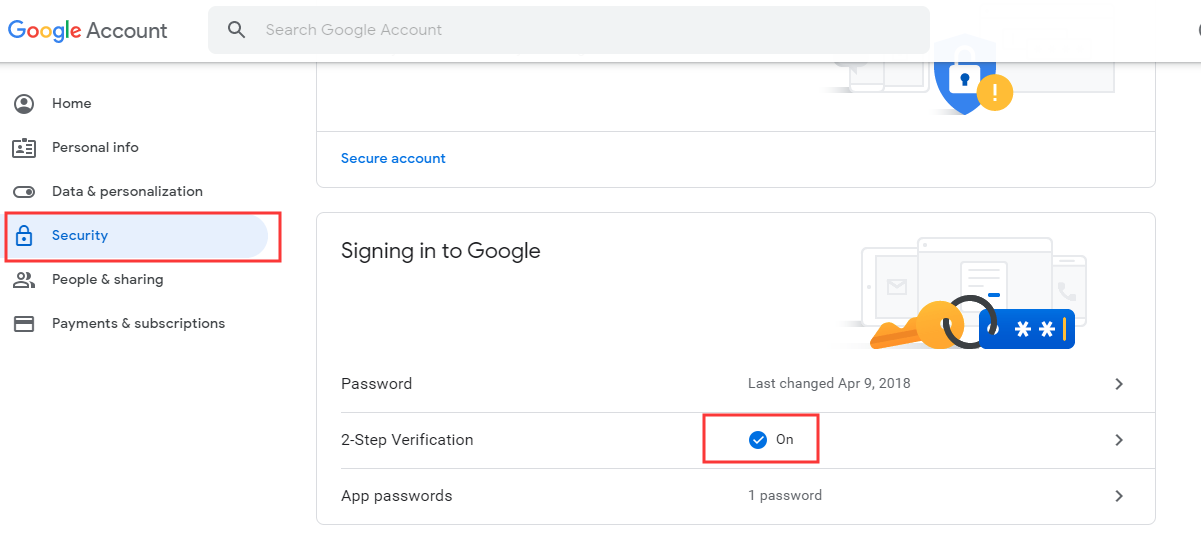The image size is (1201, 537).
Task: Click the Google Account logo
Action: point(88,31)
